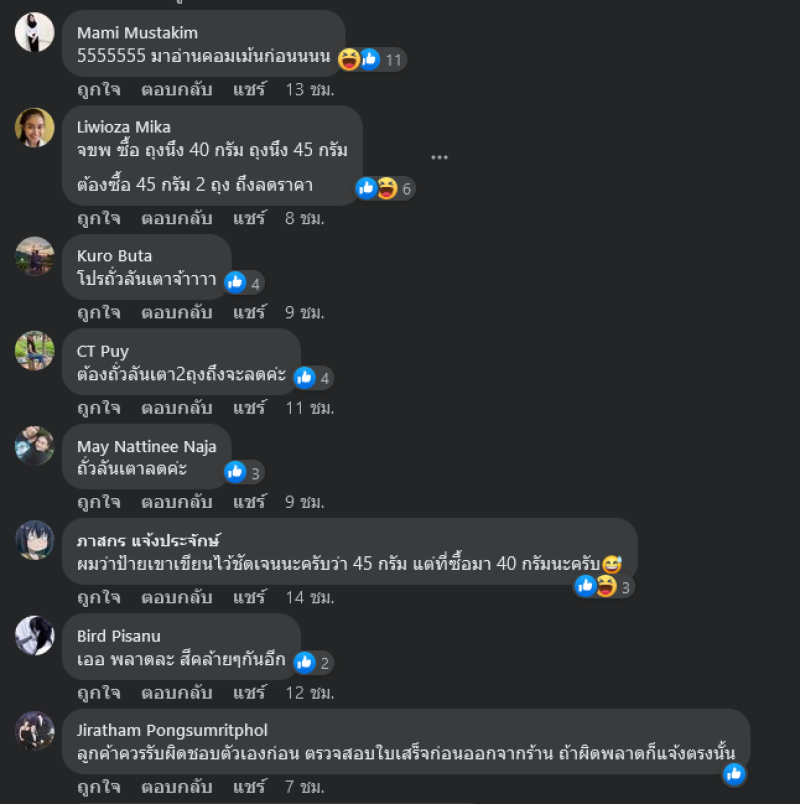This screenshot has width=800, height=804.
Task: Open the Jiratham Pongsumritphol profile name link
Action: (172, 730)
